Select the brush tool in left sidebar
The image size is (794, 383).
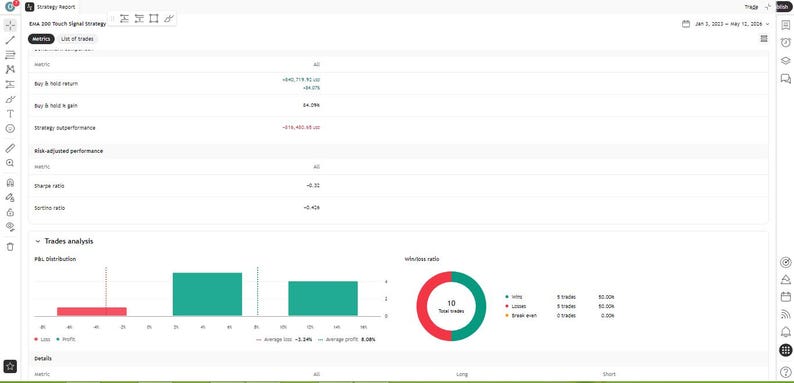(10, 99)
